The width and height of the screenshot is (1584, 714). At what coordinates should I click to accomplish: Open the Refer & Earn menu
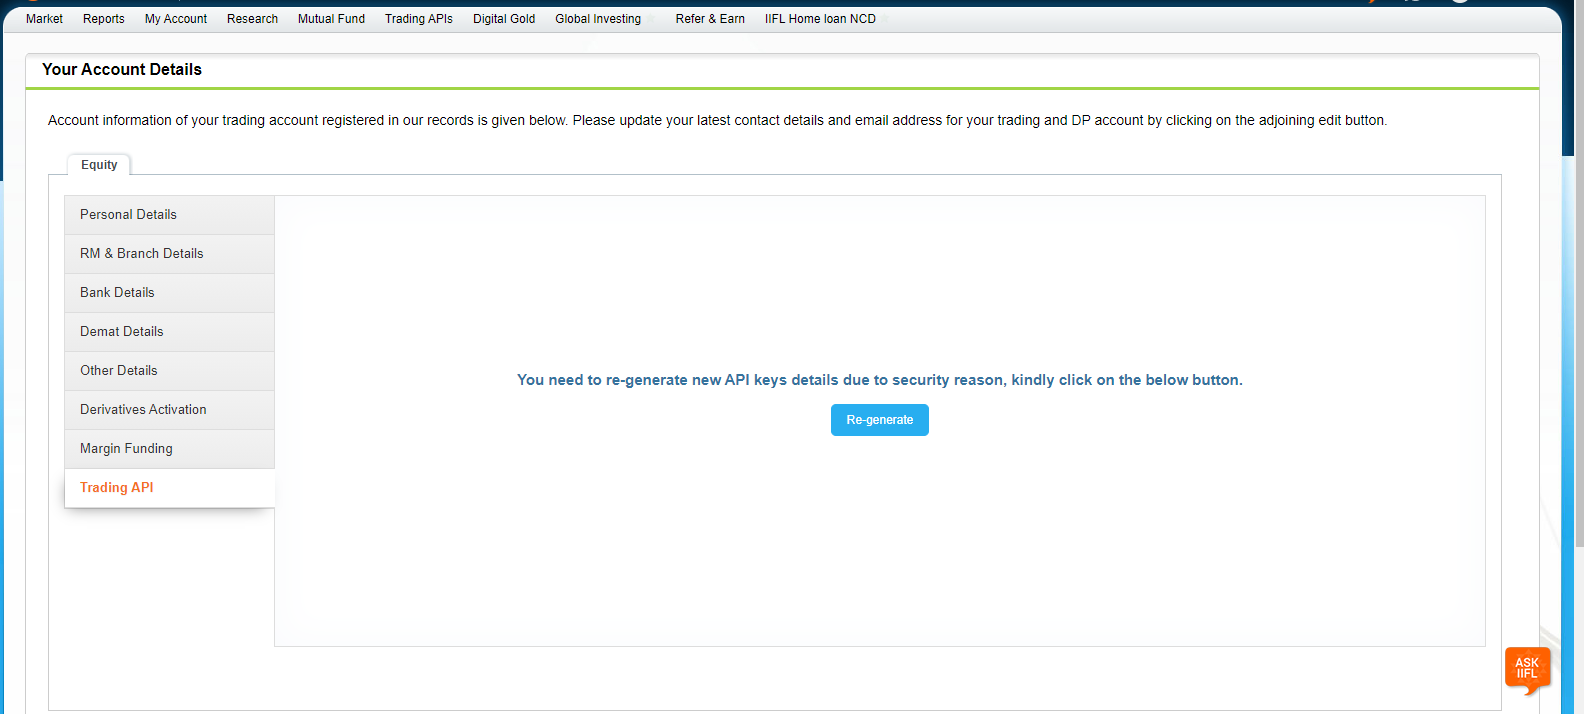pyautogui.click(x=710, y=19)
